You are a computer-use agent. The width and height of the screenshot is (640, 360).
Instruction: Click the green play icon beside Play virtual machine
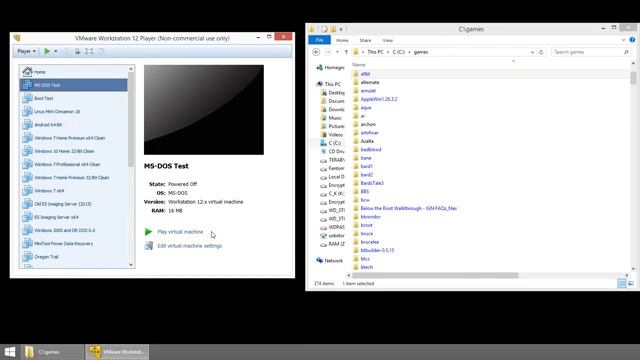149,232
